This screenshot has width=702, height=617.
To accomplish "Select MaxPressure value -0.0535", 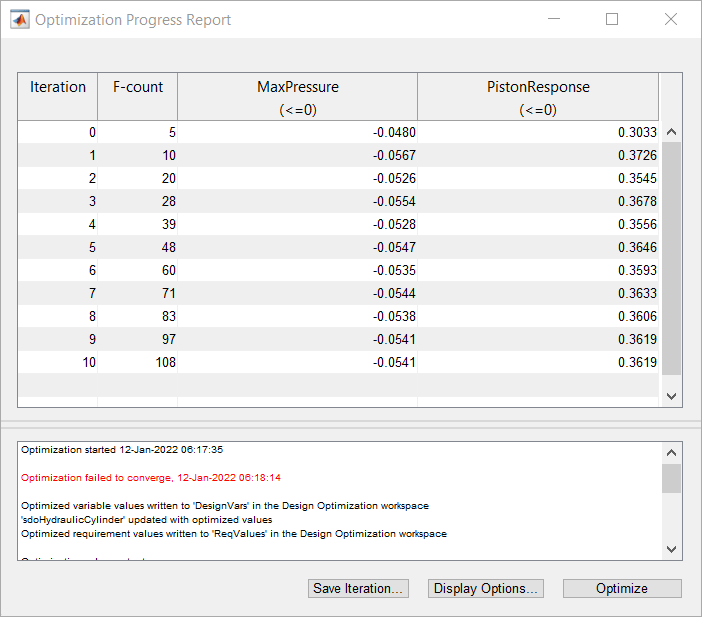I will (298, 270).
